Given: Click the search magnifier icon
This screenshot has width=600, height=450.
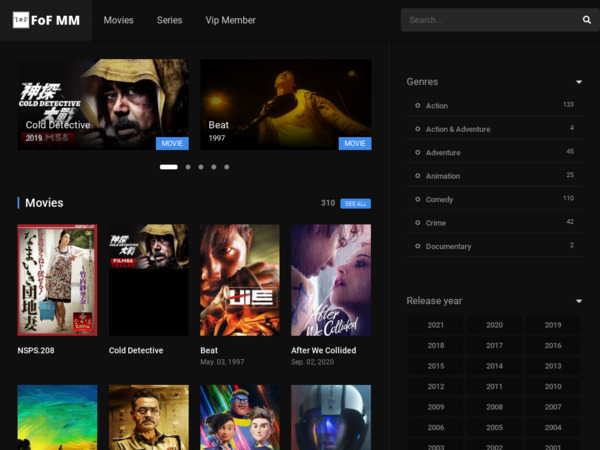Looking at the screenshot, I should 587,20.
